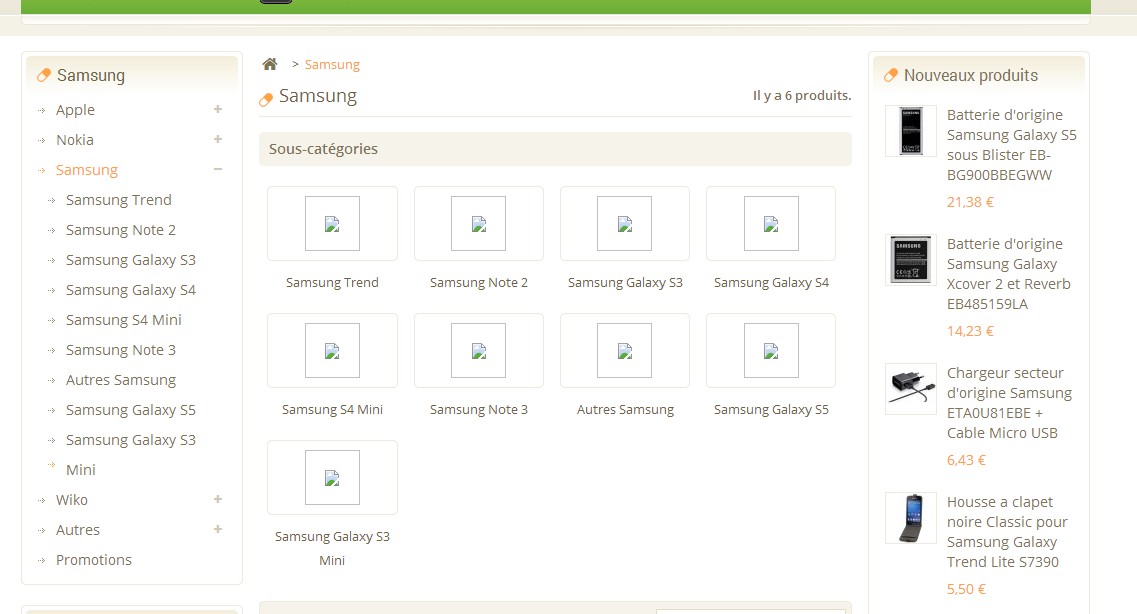Open Samsung Galaxy S5 in sidebar tree
The width and height of the screenshot is (1137, 614).
(131, 410)
